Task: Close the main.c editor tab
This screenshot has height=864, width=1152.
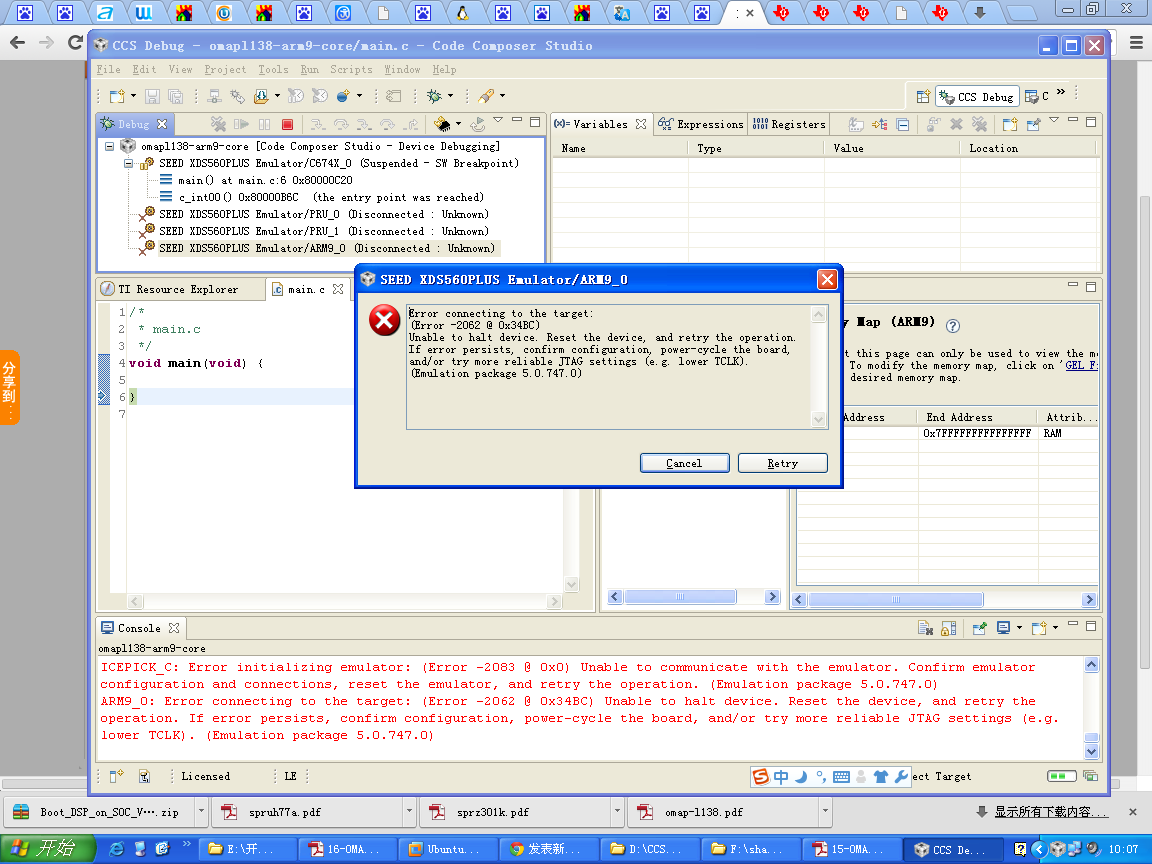Action: (337, 289)
